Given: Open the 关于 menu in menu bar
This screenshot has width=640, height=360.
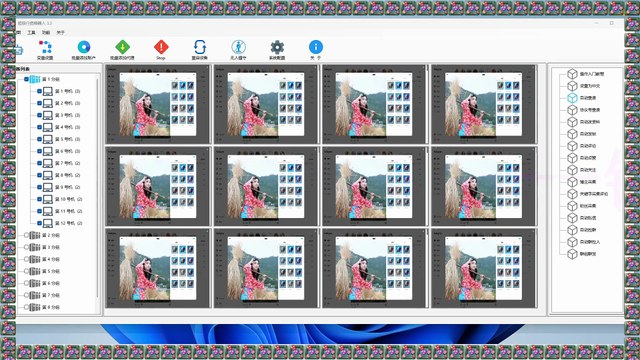Looking at the screenshot, I should [60, 32].
